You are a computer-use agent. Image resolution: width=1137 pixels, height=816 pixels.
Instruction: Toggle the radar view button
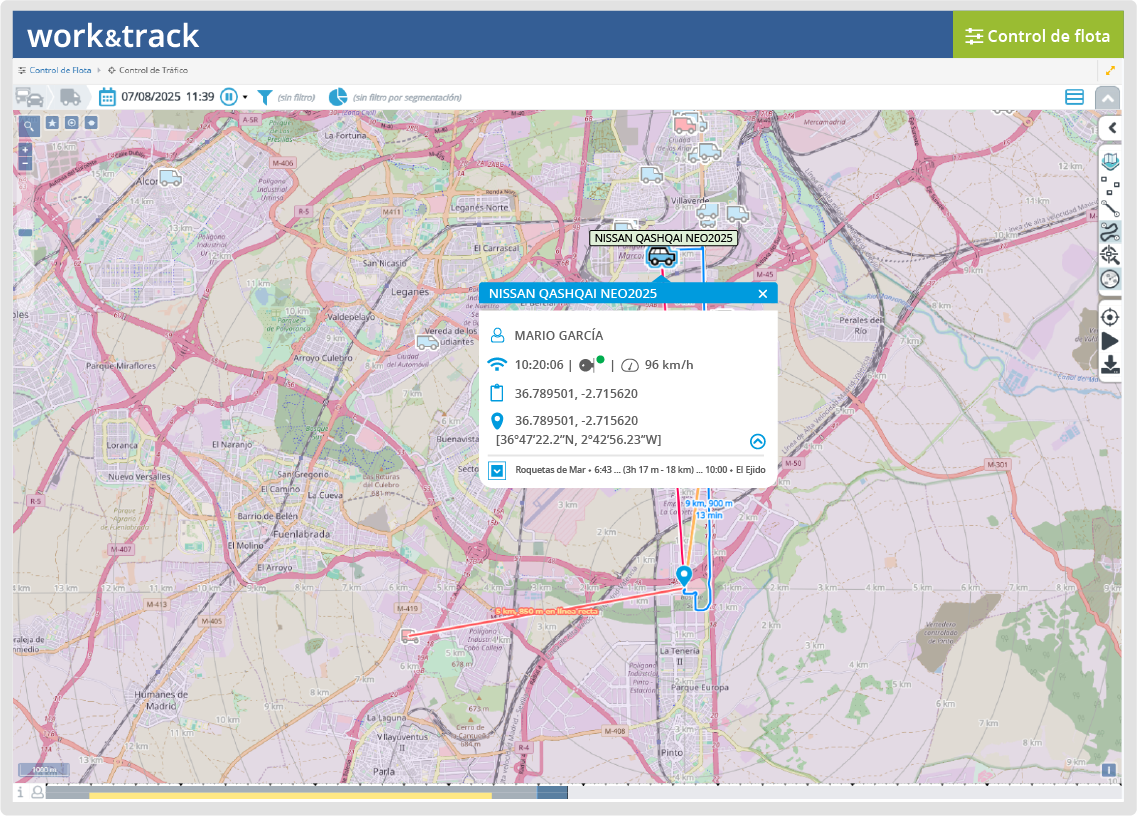[1110, 279]
